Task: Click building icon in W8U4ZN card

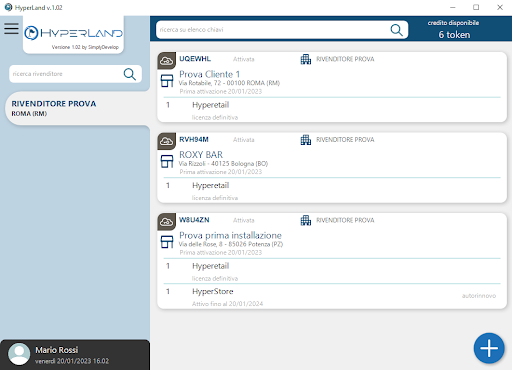Action: coord(306,221)
